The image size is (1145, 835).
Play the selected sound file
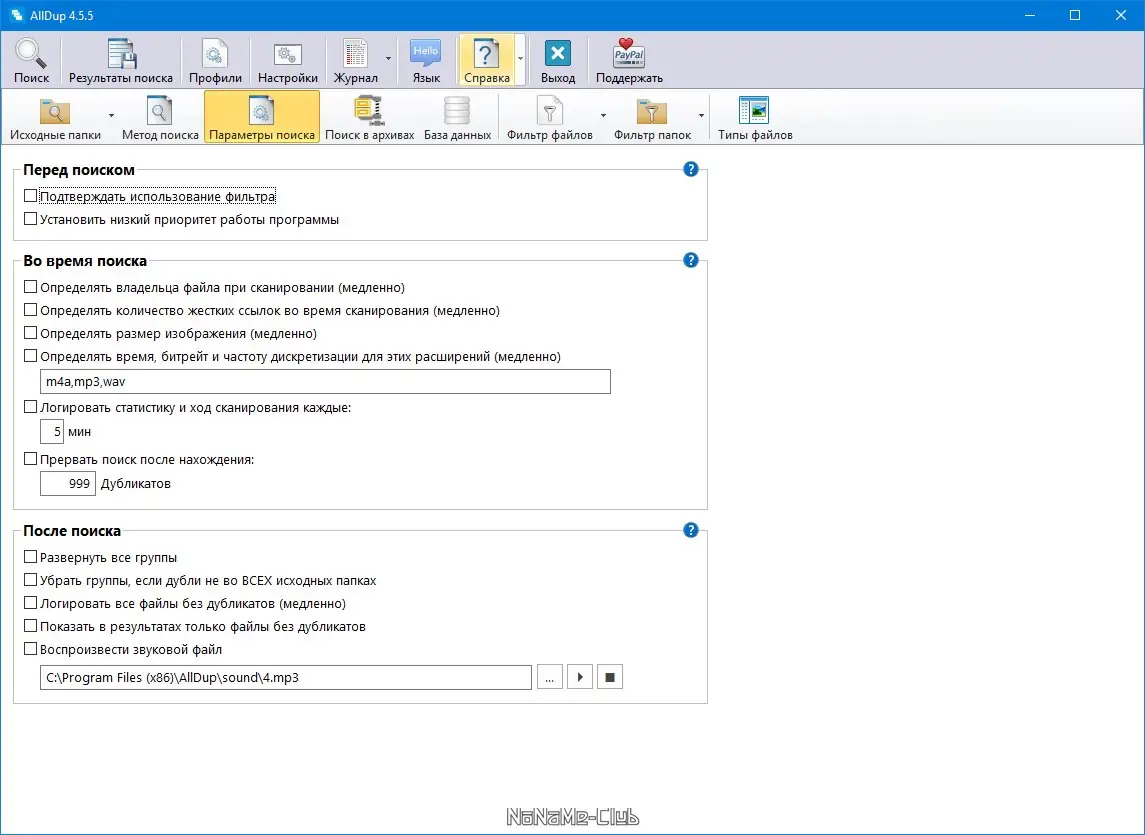point(580,677)
